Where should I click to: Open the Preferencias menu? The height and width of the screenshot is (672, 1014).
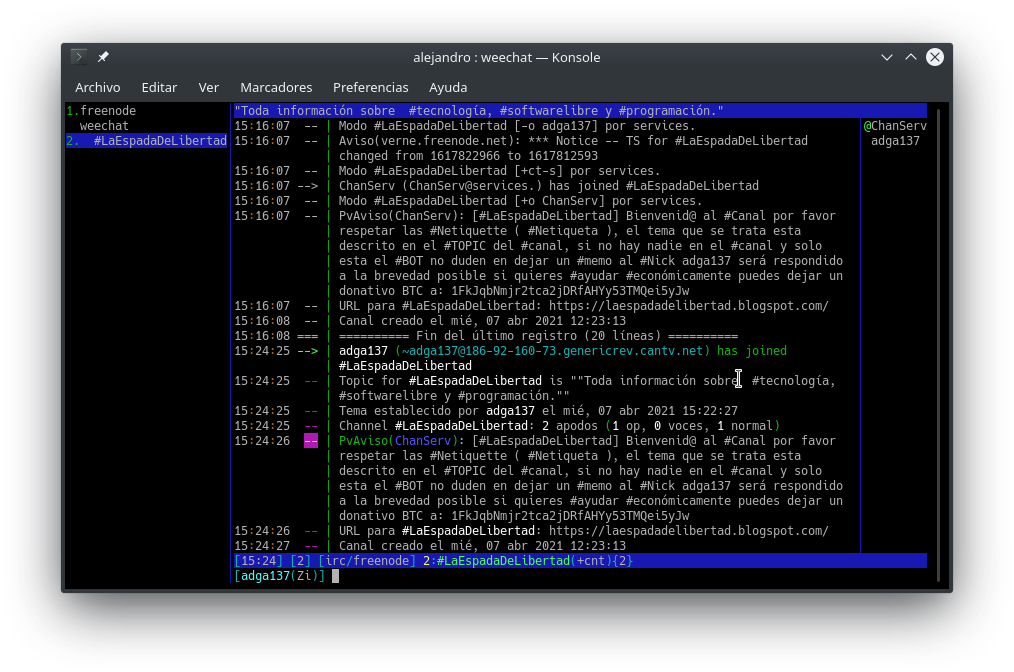[x=371, y=87]
